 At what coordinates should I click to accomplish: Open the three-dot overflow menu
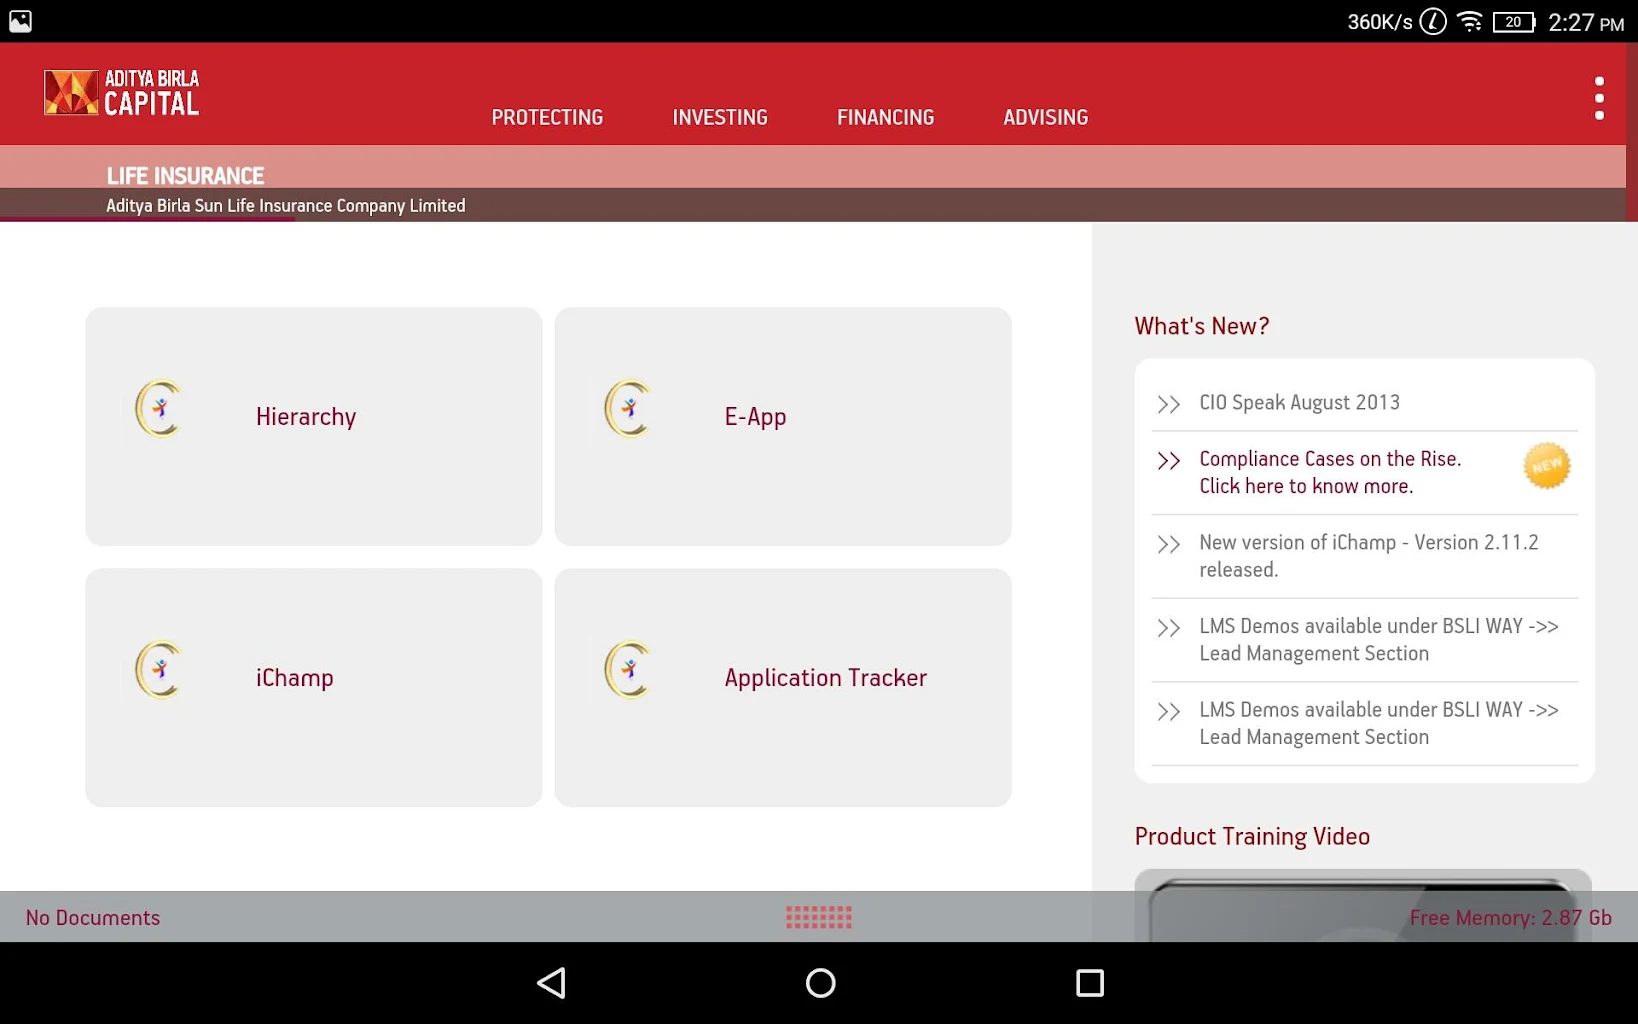click(x=1599, y=98)
